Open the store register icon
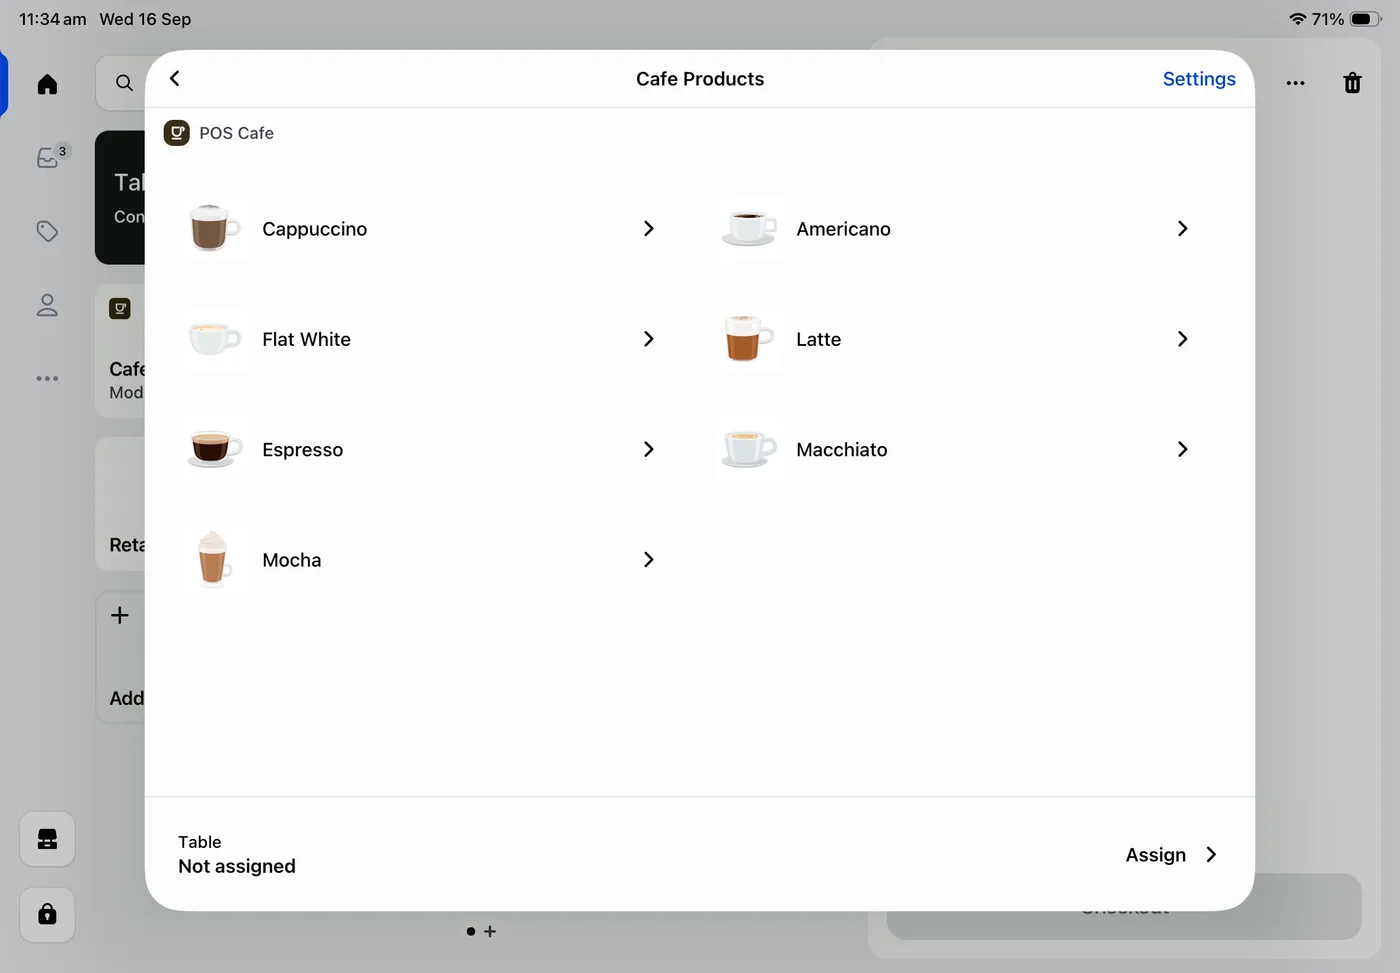Image resolution: width=1400 pixels, height=973 pixels. pos(47,839)
